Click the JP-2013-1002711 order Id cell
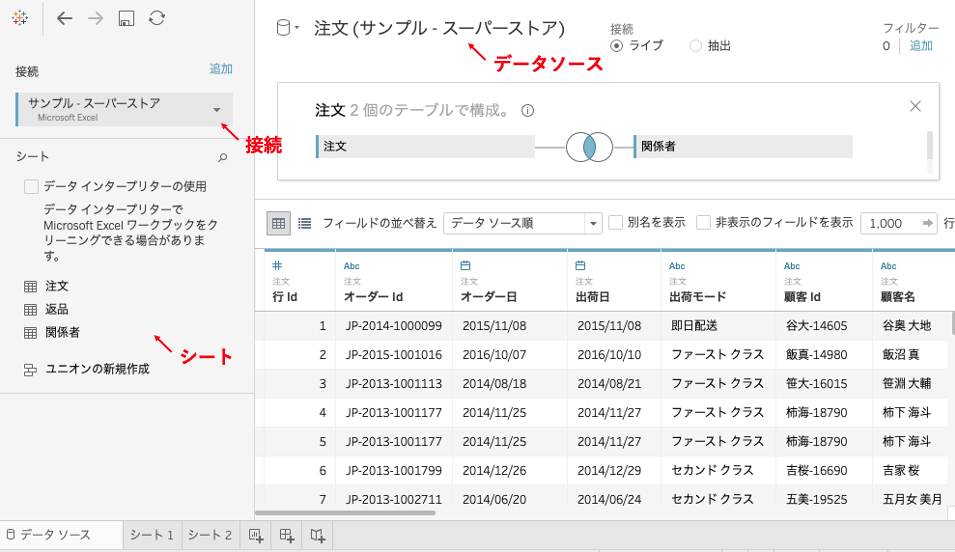The height and width of the screenshot is (552, 955). coord(394,500)
